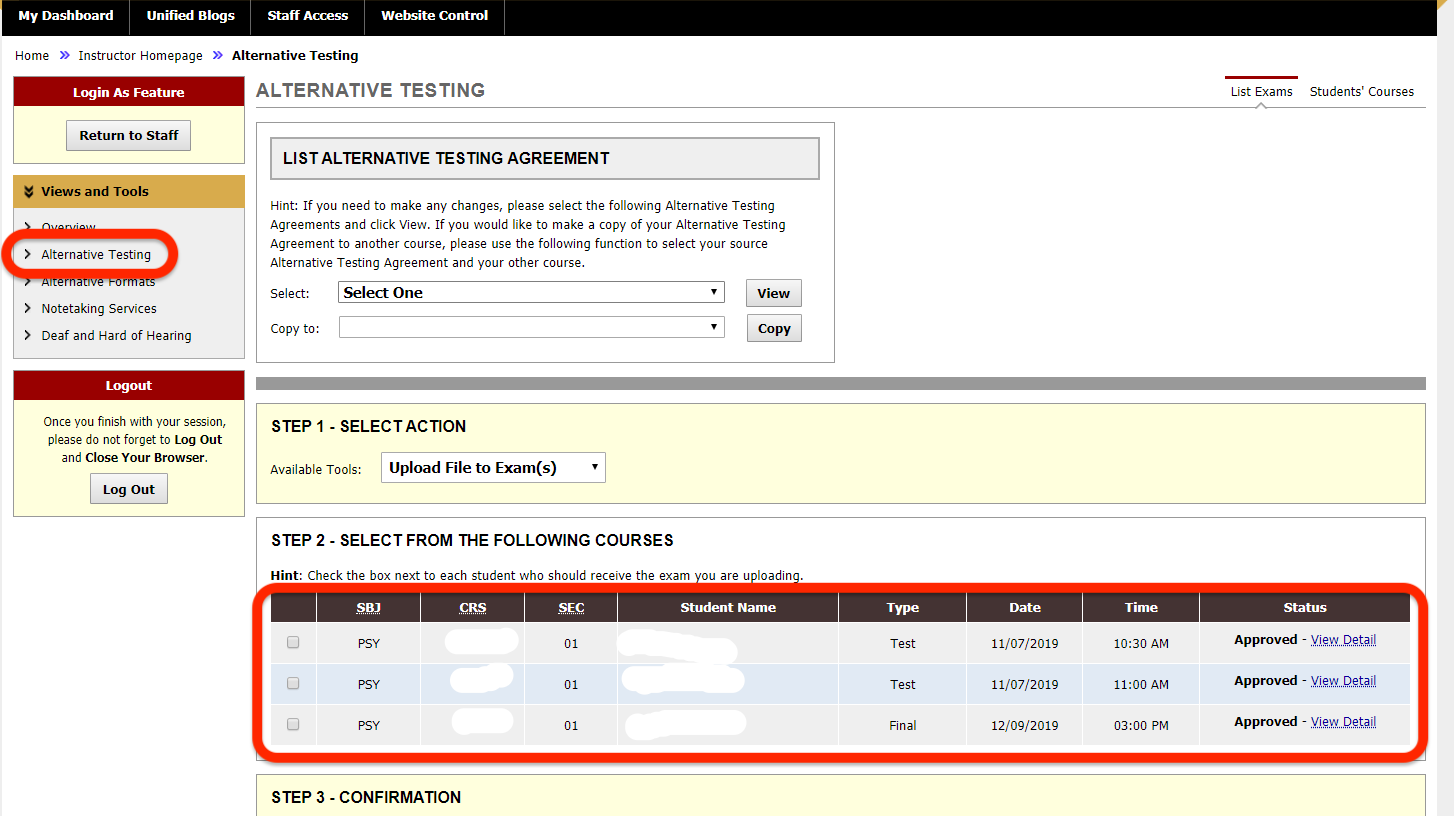Image resolution: width=1454 pixels, height=816 pixels.
Task: Click the double-chevron icon on Views and Tools header
Action: point(28,191)
